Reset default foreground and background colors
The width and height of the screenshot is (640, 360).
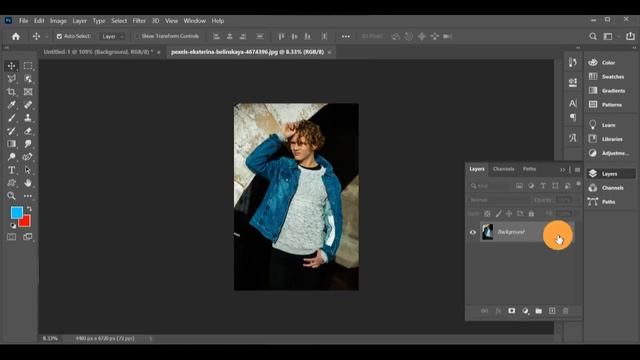click(13, 225)
